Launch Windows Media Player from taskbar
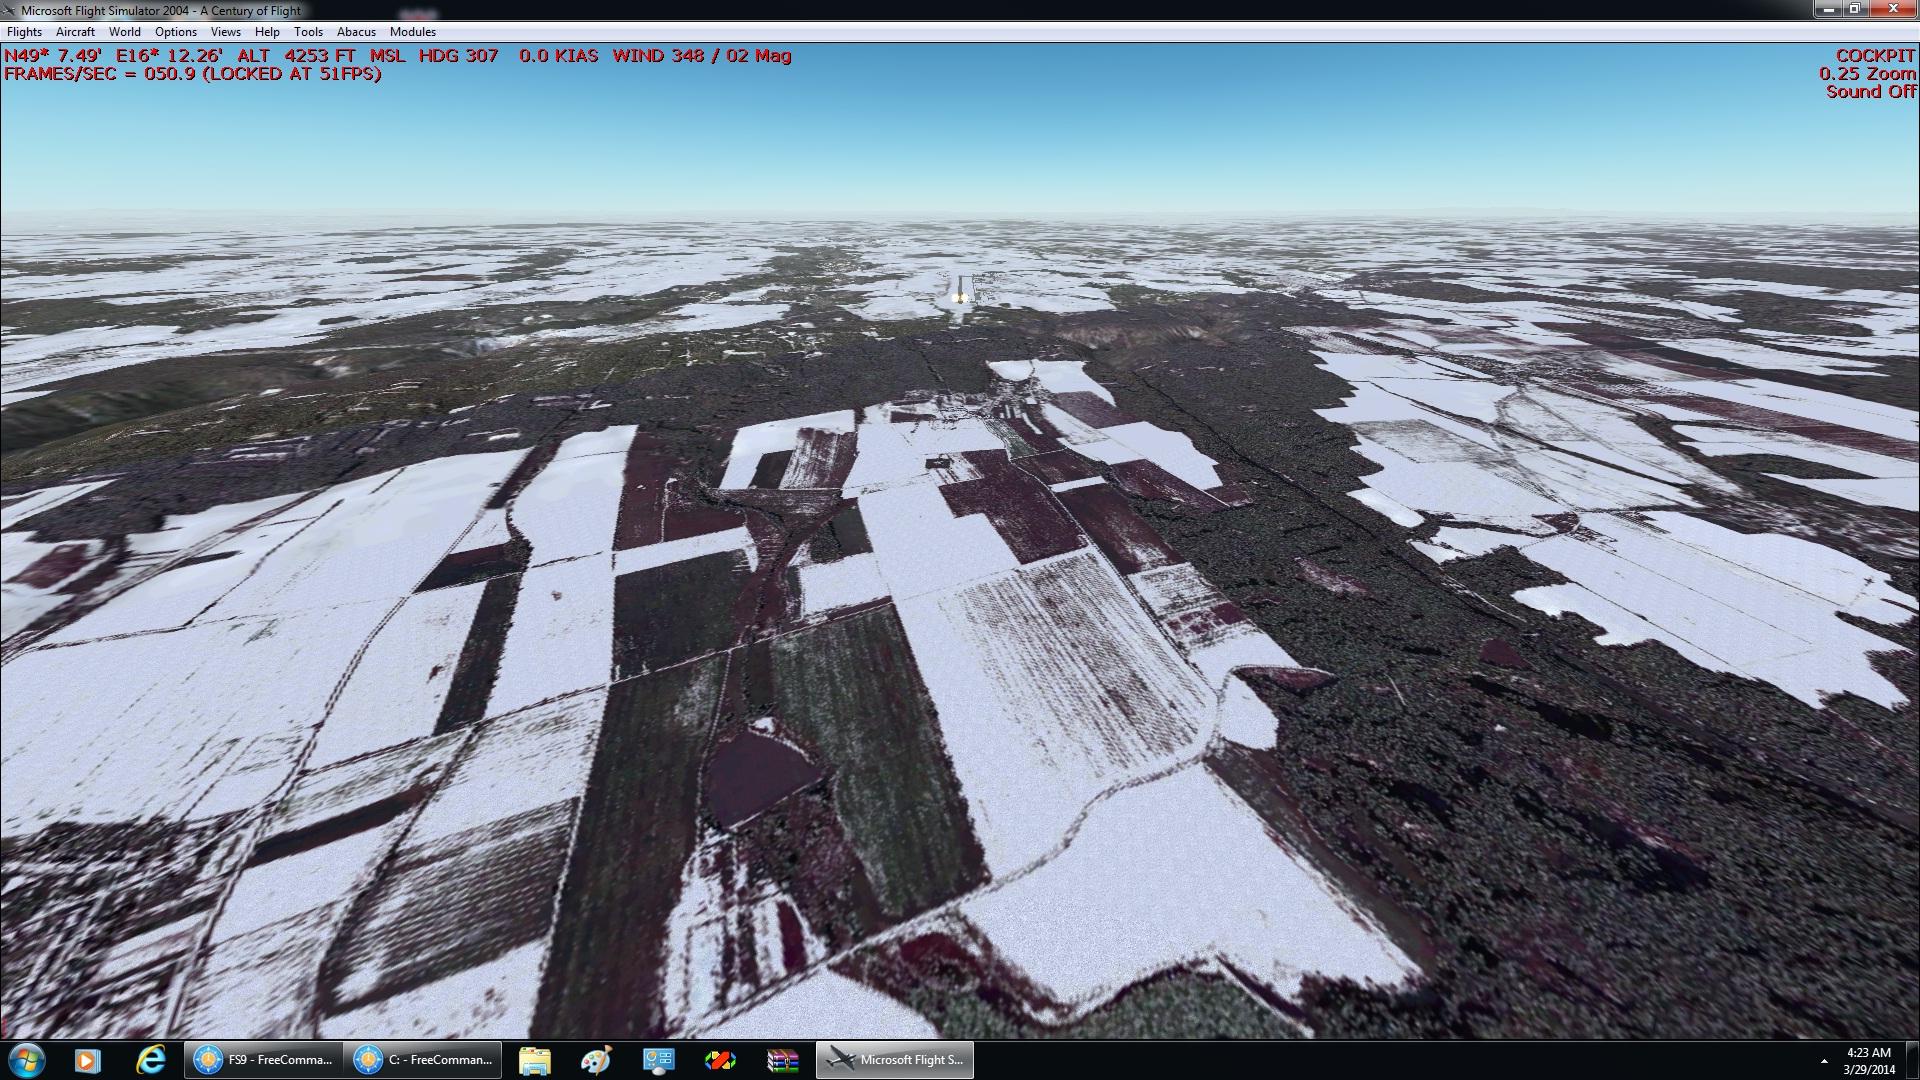This screenshot has height=1080, width=1920. [x=87, y=1060]
